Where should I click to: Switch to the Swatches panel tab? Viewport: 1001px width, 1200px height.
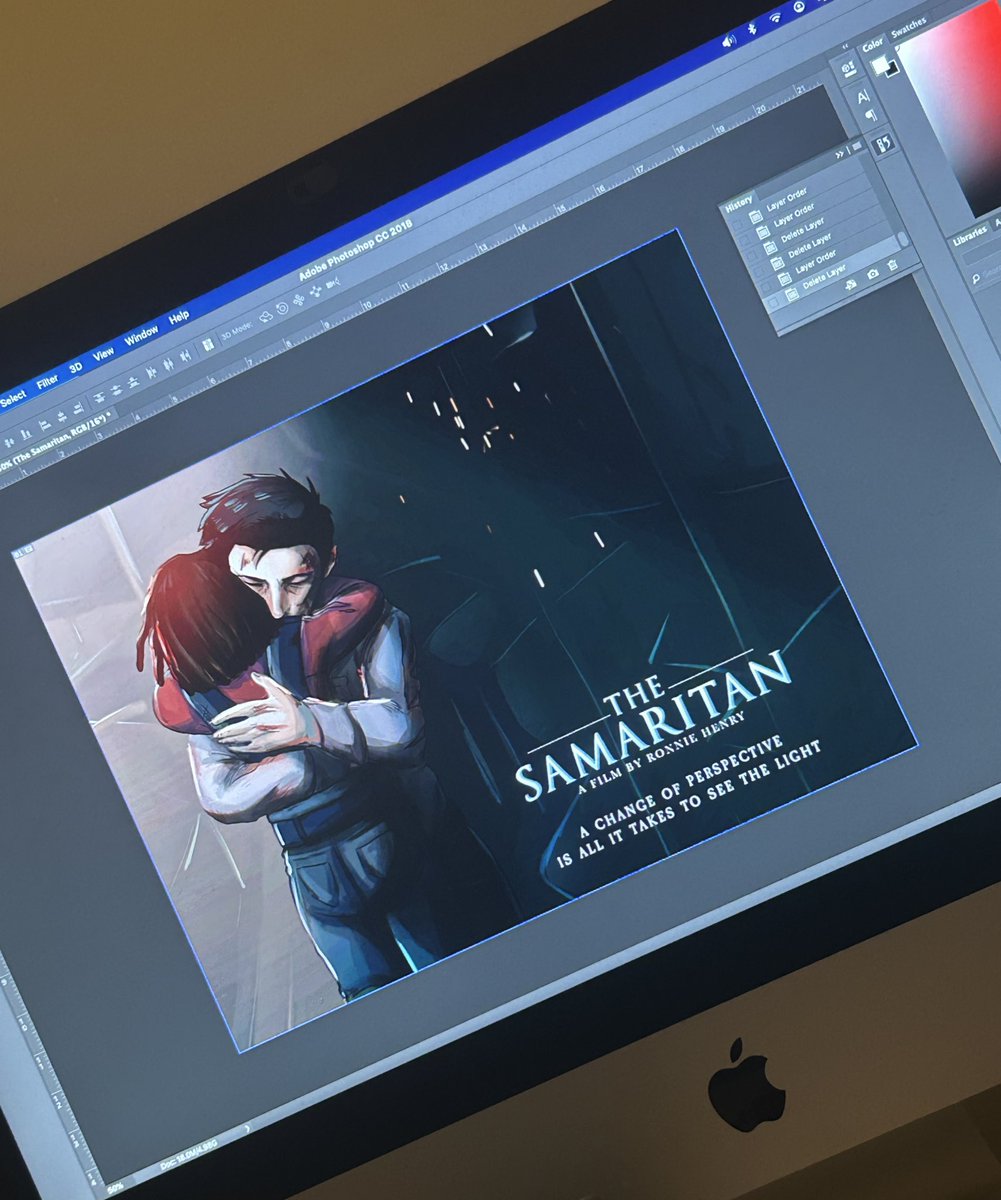click(909, 27)
